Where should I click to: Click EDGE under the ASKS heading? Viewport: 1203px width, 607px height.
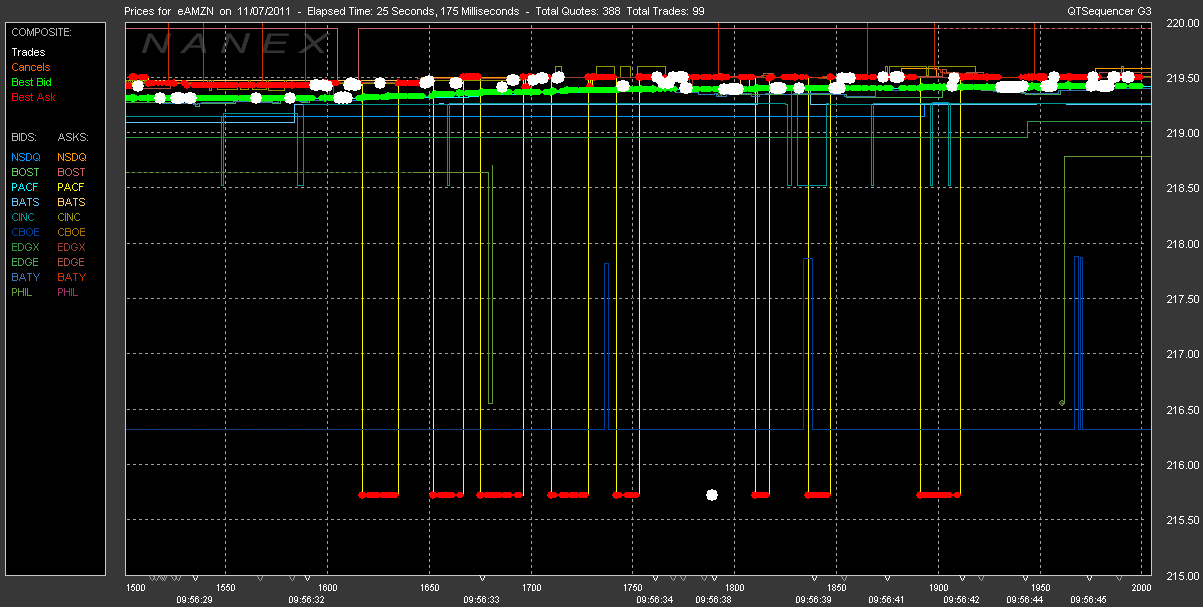click(73, 262)
